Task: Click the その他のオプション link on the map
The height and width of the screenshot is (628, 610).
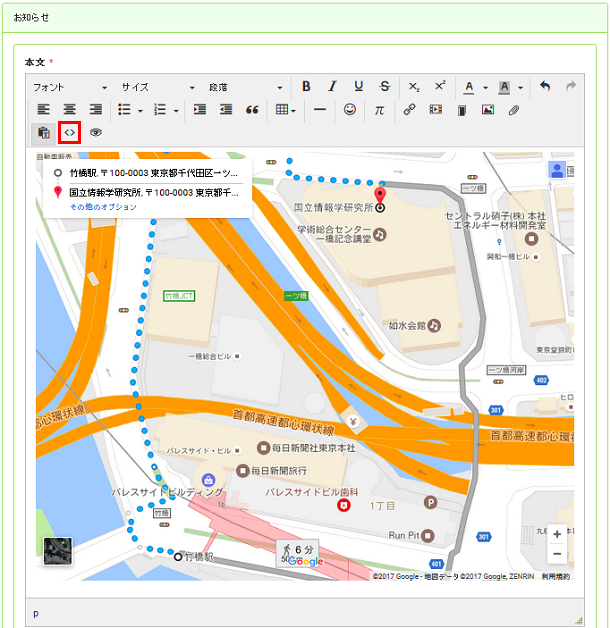Action: pyautogui.click(x=103, y=207)
